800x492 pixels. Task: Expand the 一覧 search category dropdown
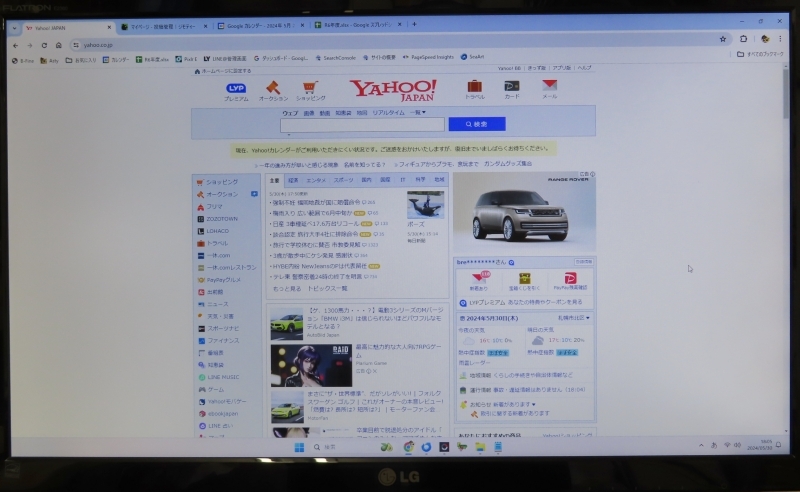418,112
